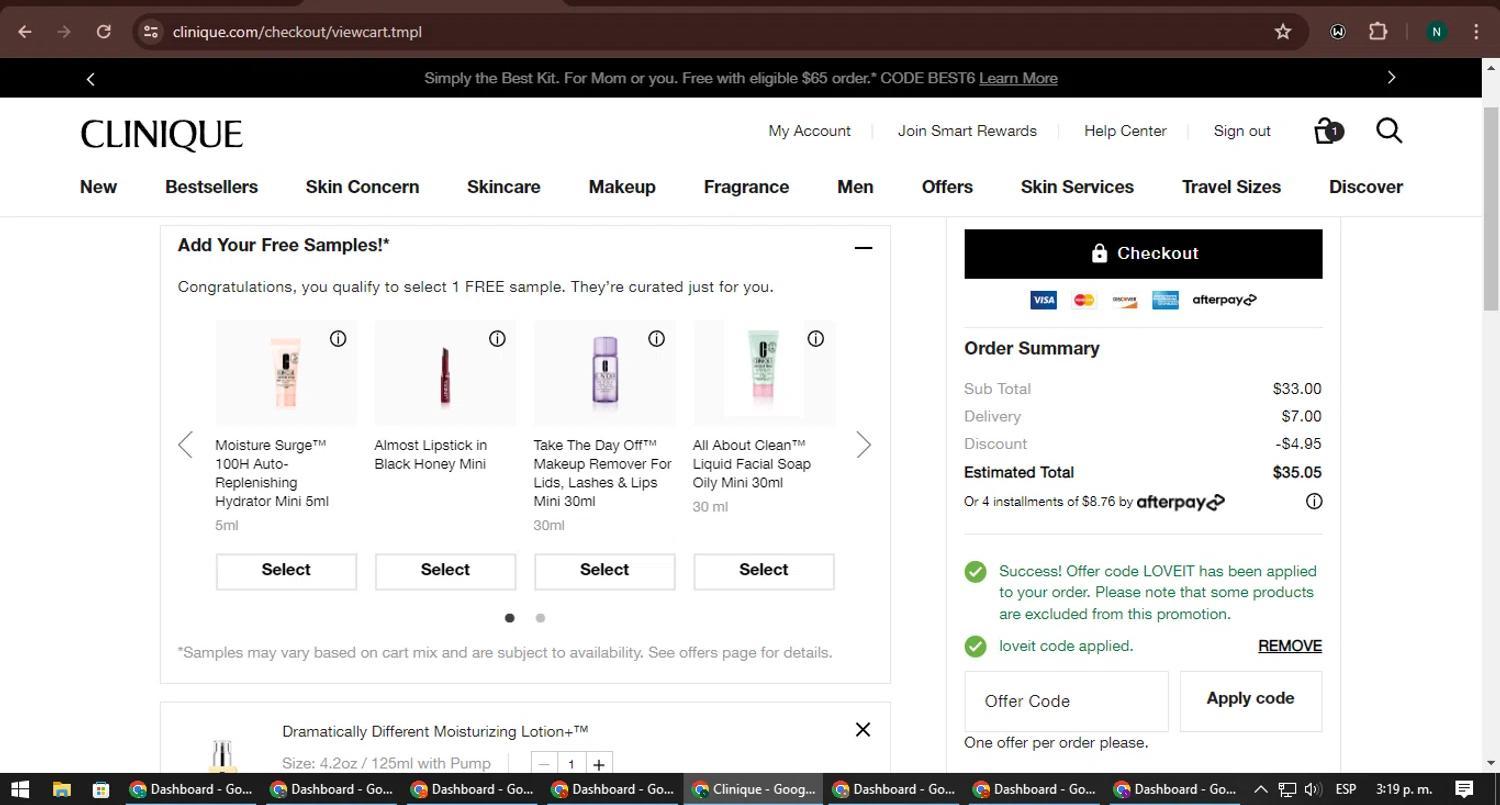Bookmark this page with the star icon
This screenshot has height=805, width=1500.
point(1283,32)
